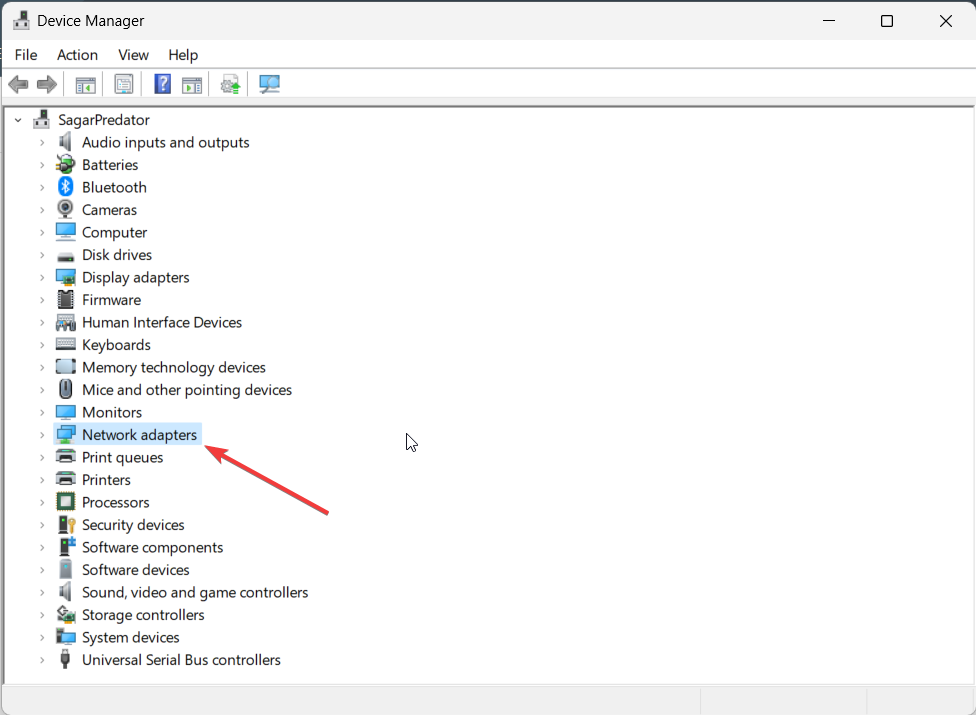
Task: Click the Storage controllers icon
Action: pyautogui.click(x=65, y=614)
